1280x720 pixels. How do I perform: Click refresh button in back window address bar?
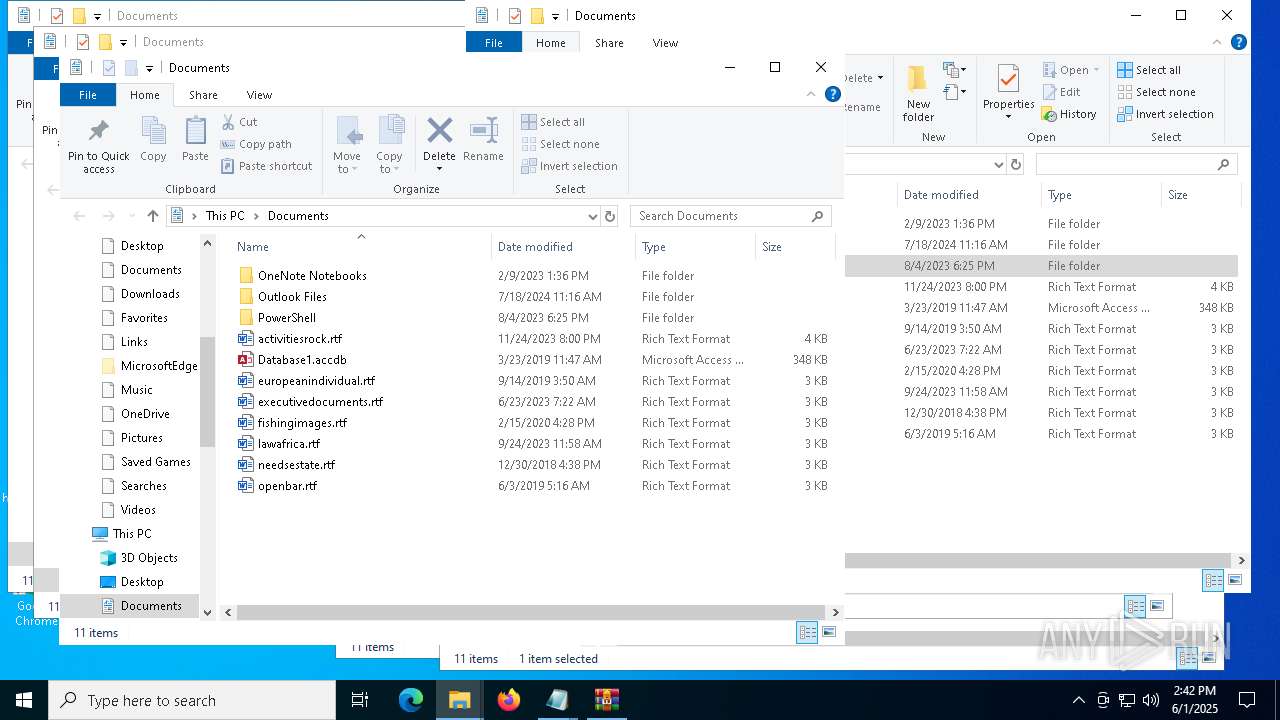[x=1016, y=164]
